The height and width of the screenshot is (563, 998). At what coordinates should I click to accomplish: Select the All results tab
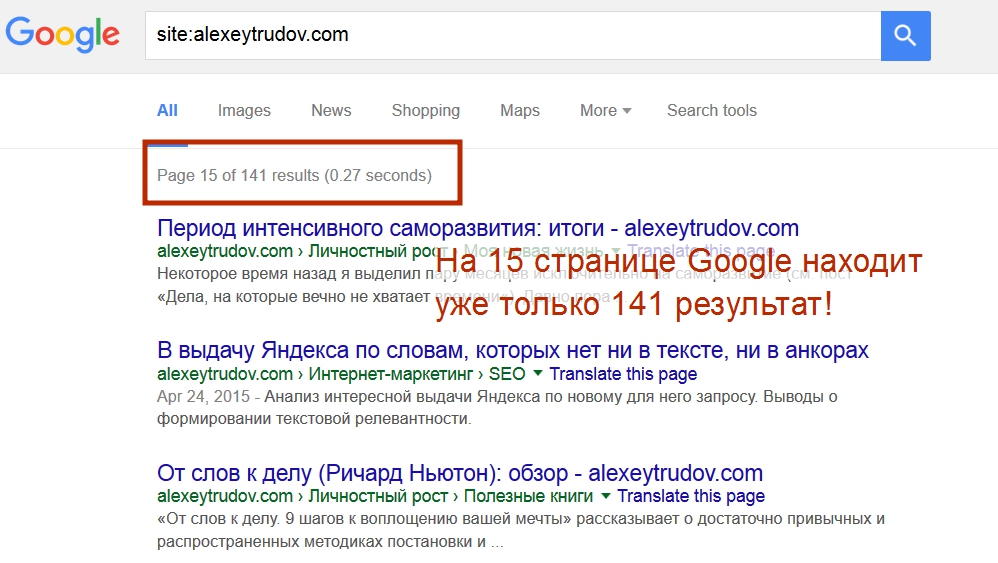click(167, 111)
